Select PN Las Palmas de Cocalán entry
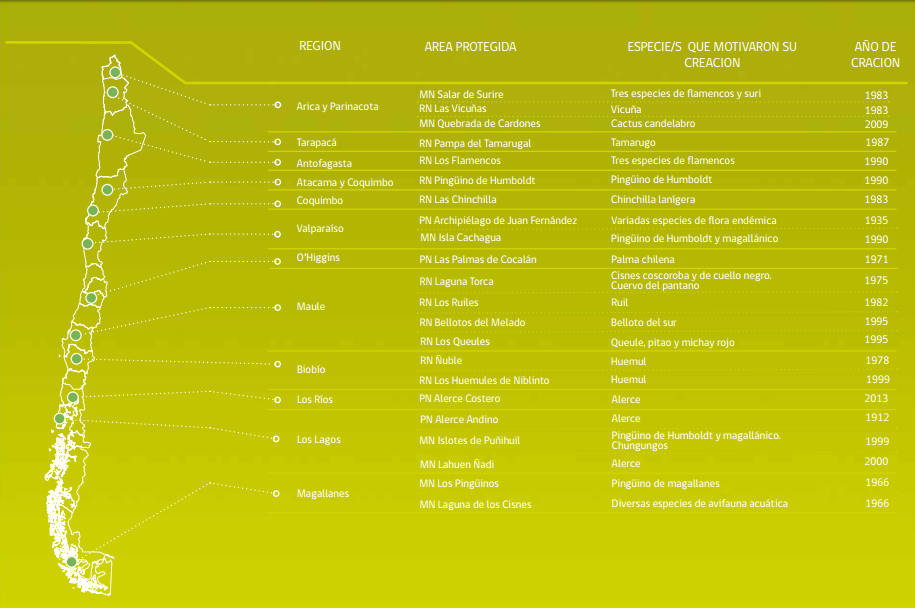This screenshot has height=608, width=915. (x=477, y=259)
